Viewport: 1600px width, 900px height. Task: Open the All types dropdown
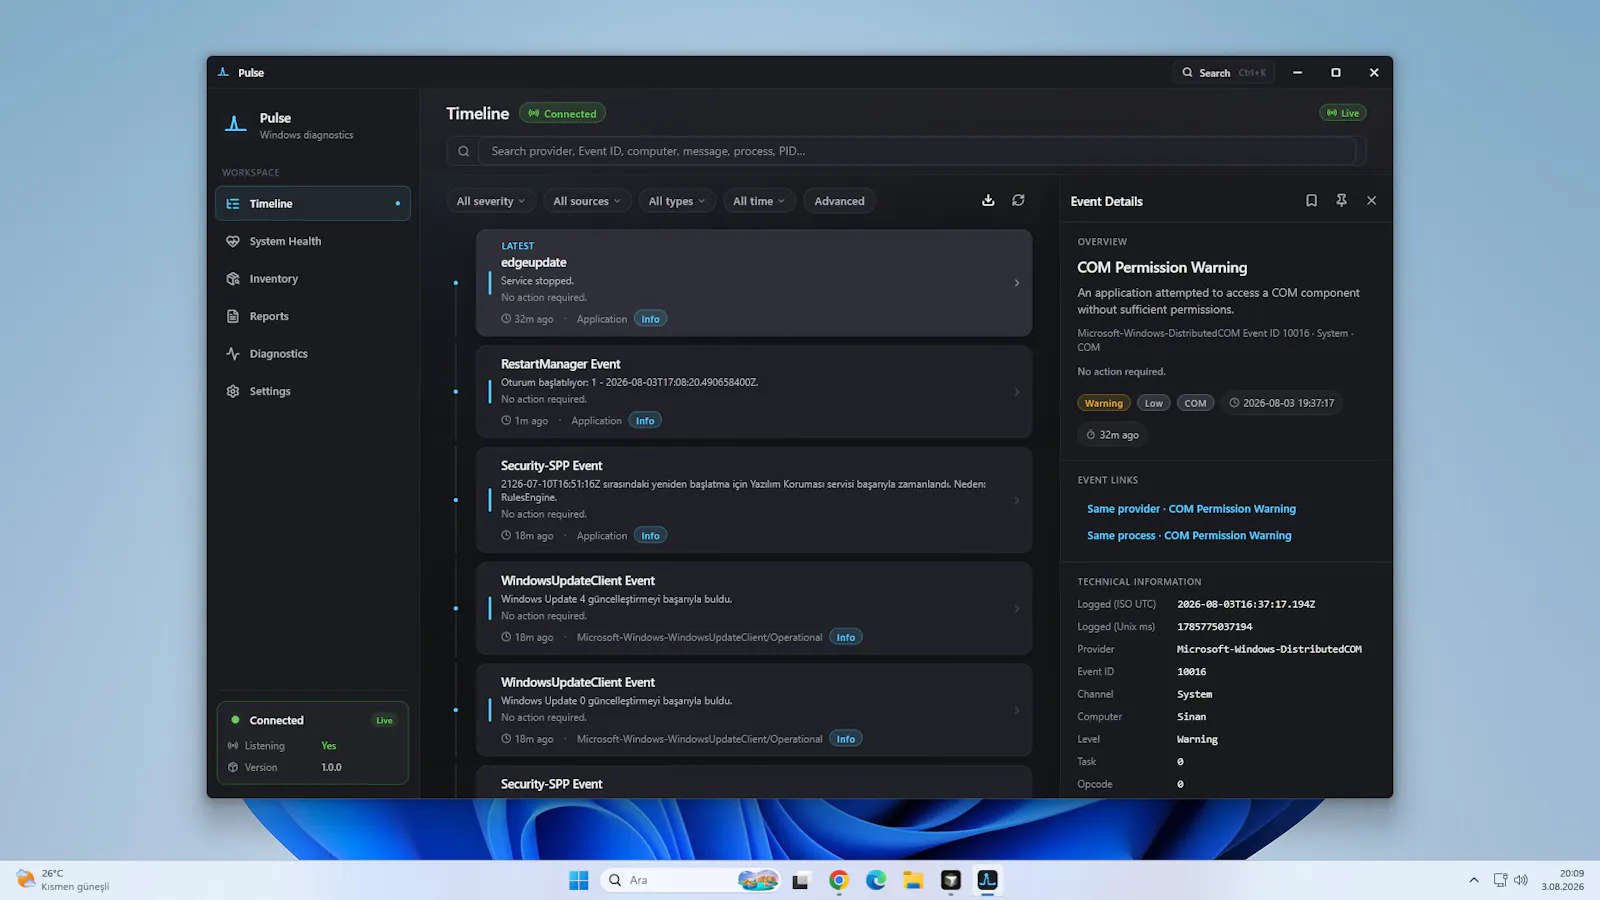(677, 201)
